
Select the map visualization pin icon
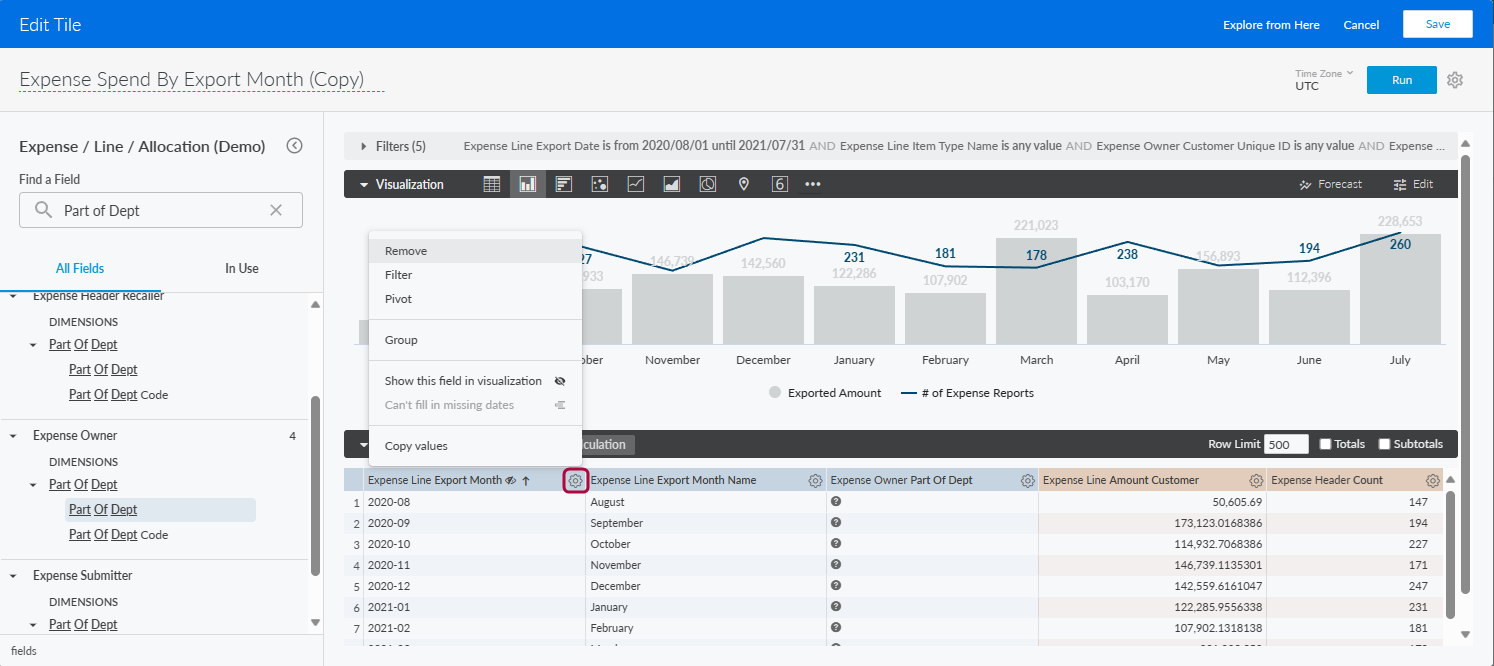(743, 184)
